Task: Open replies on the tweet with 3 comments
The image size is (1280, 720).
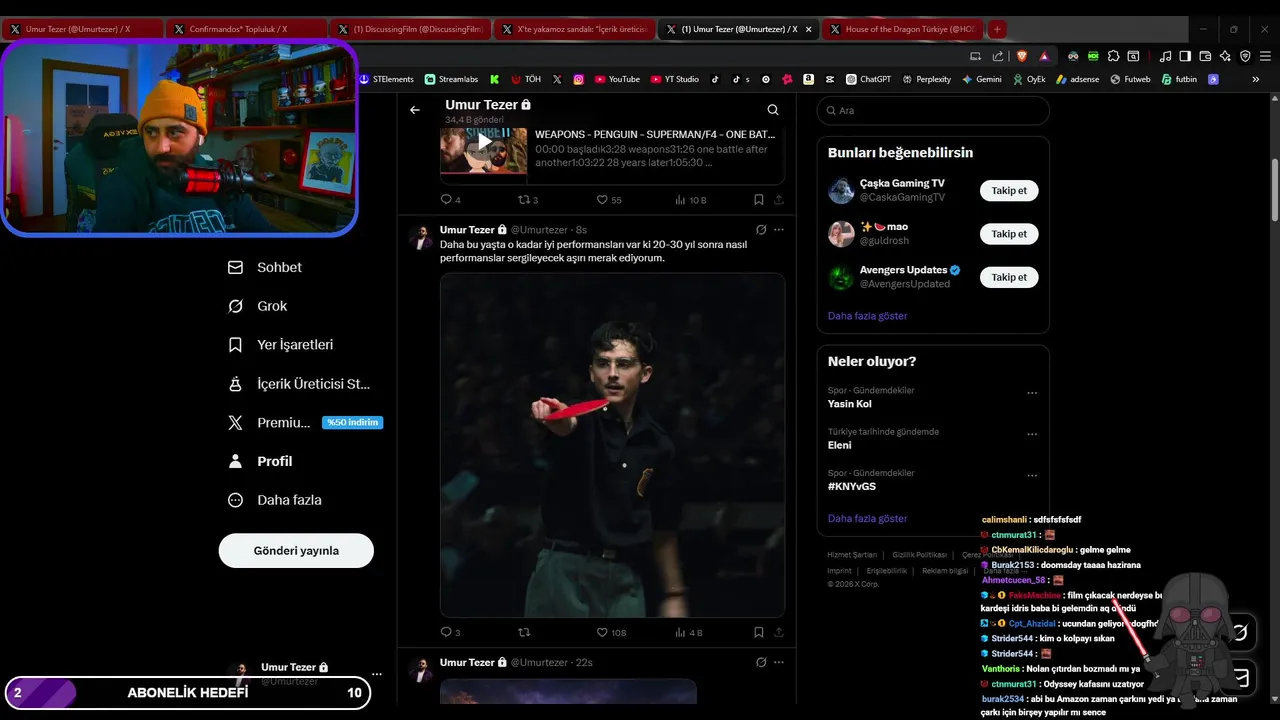Action: 450,632
